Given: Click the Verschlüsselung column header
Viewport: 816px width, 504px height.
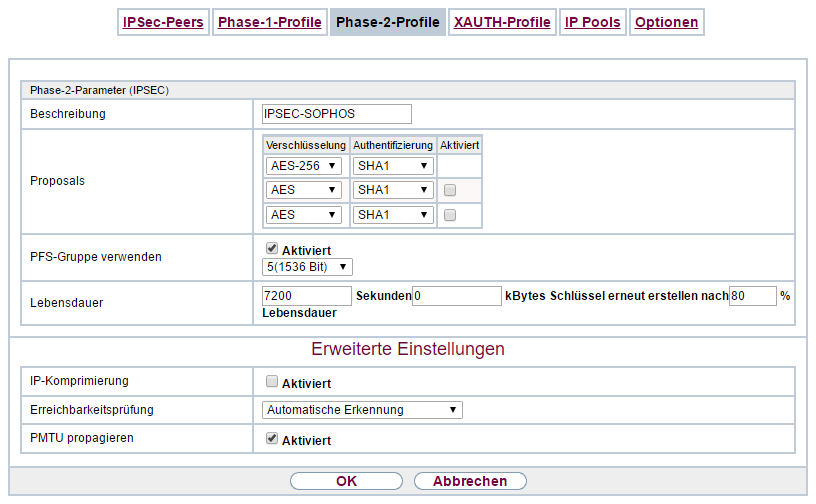Looking at the screenshot, I should point(306,145).
